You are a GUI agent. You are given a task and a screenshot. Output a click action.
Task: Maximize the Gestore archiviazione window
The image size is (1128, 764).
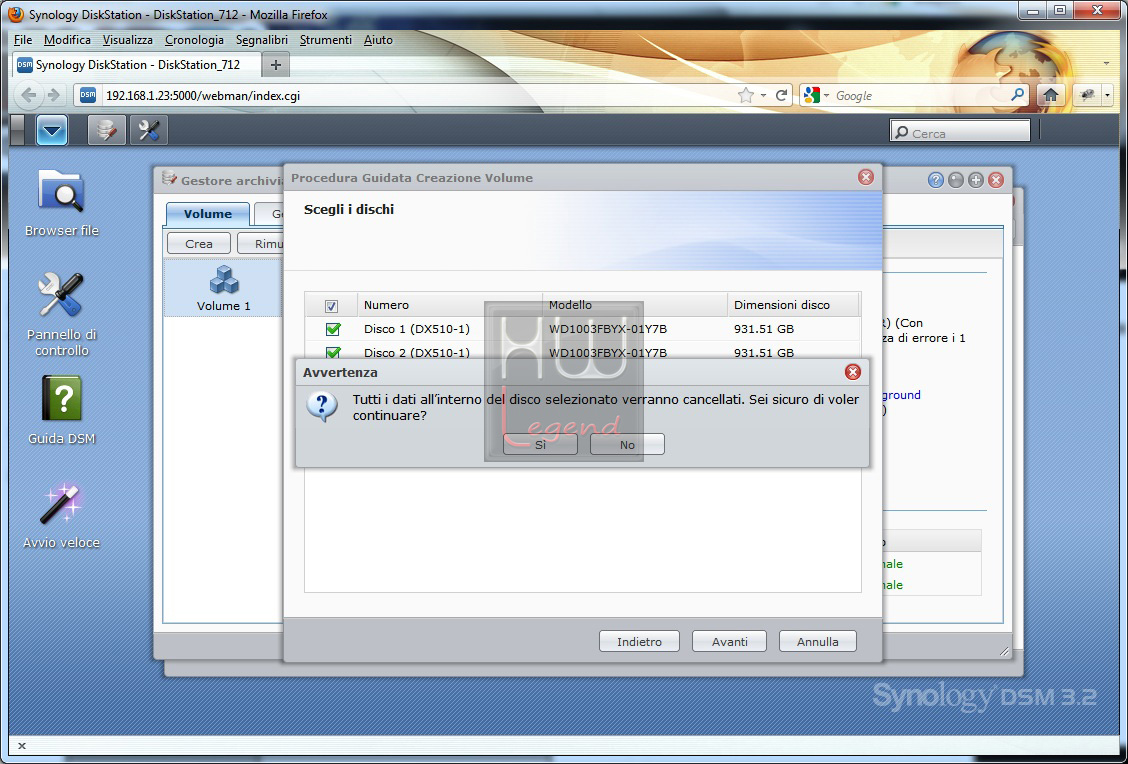click(x=975, y=180)
